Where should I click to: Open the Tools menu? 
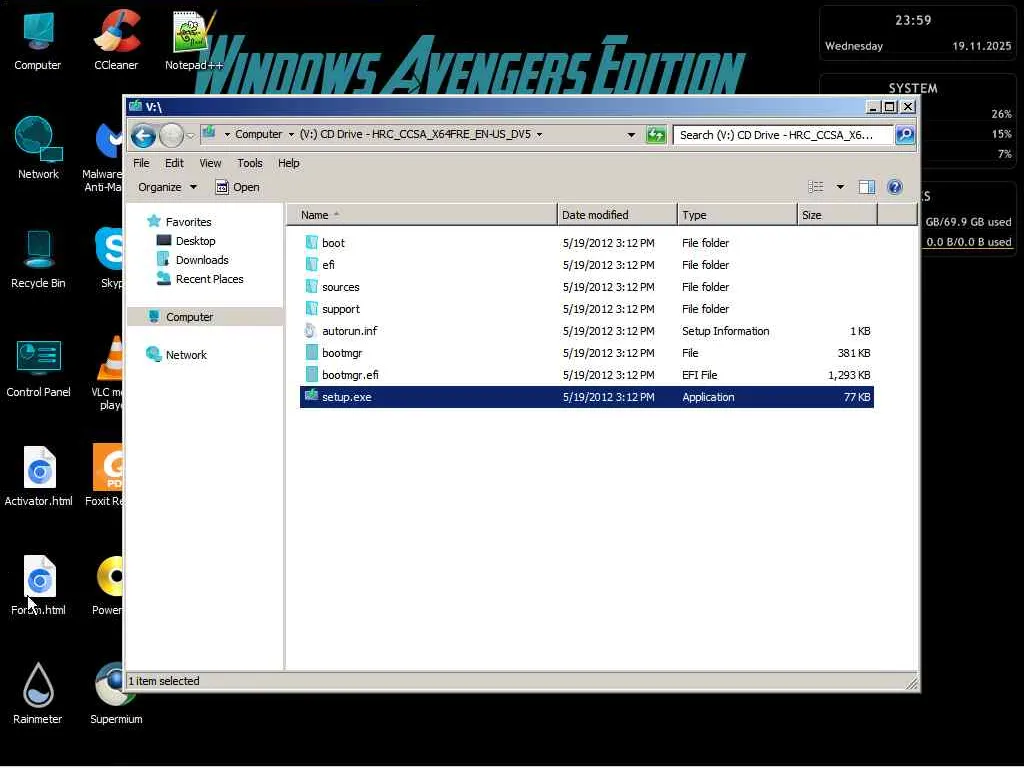click(249, 163)
